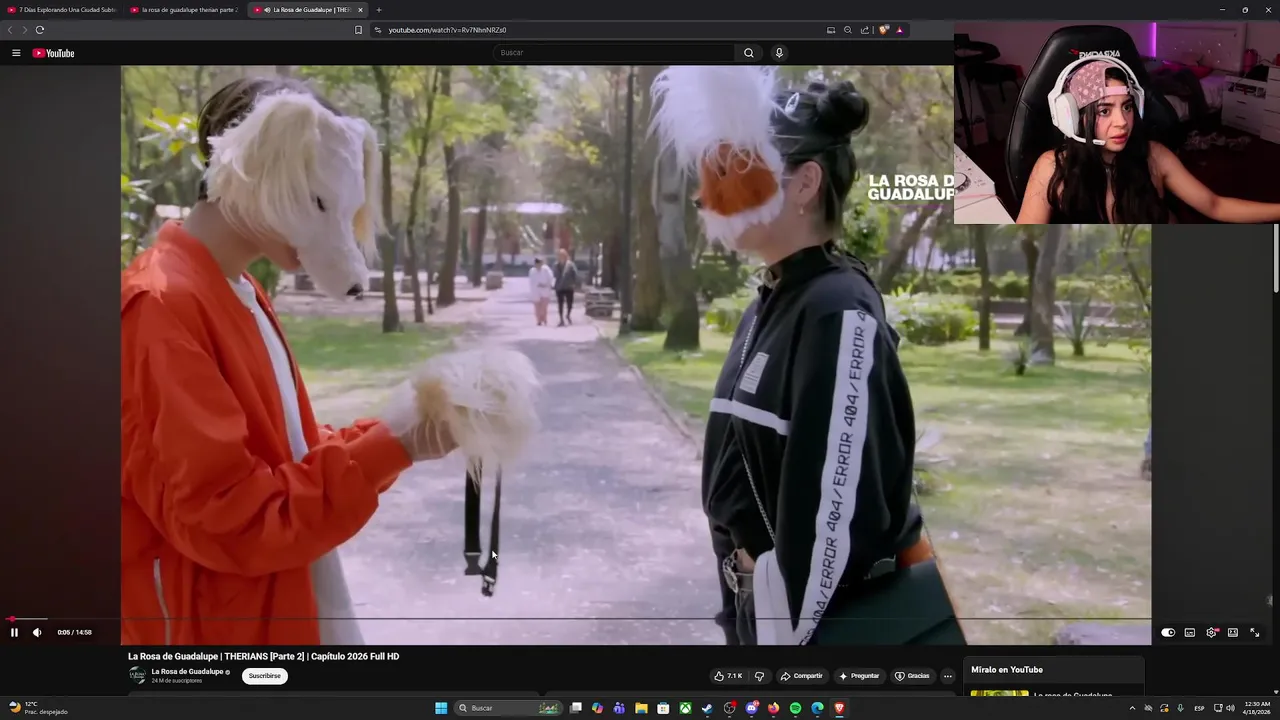
Task: Open the 12:30 AM clock and calendar
Action: (1257, 708)
